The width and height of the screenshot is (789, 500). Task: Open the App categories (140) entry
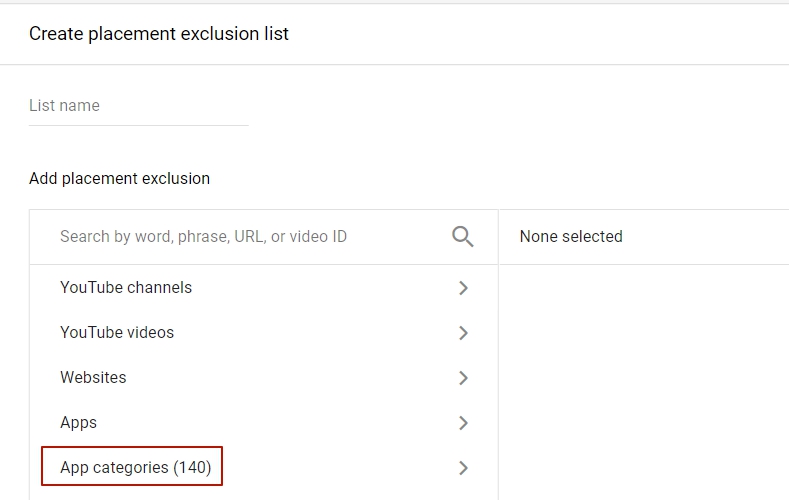pos(135,467)
